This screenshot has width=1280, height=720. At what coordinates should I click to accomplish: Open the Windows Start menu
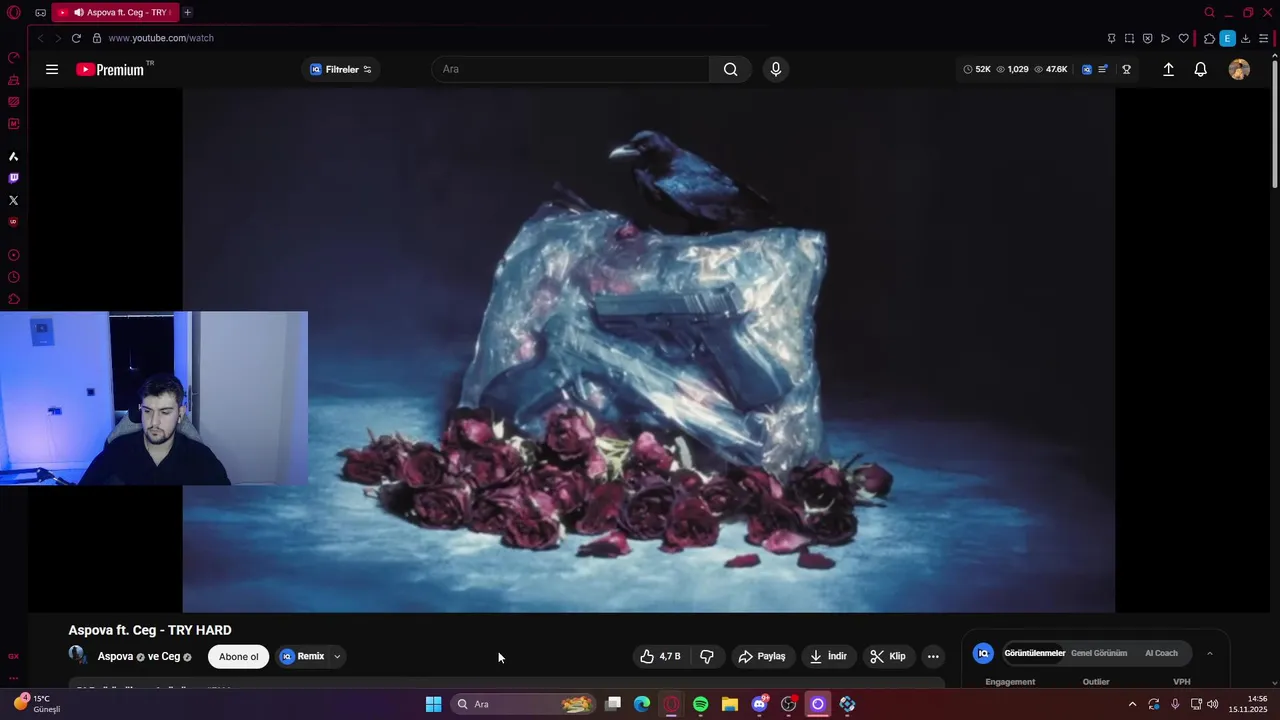pos(433,704)
